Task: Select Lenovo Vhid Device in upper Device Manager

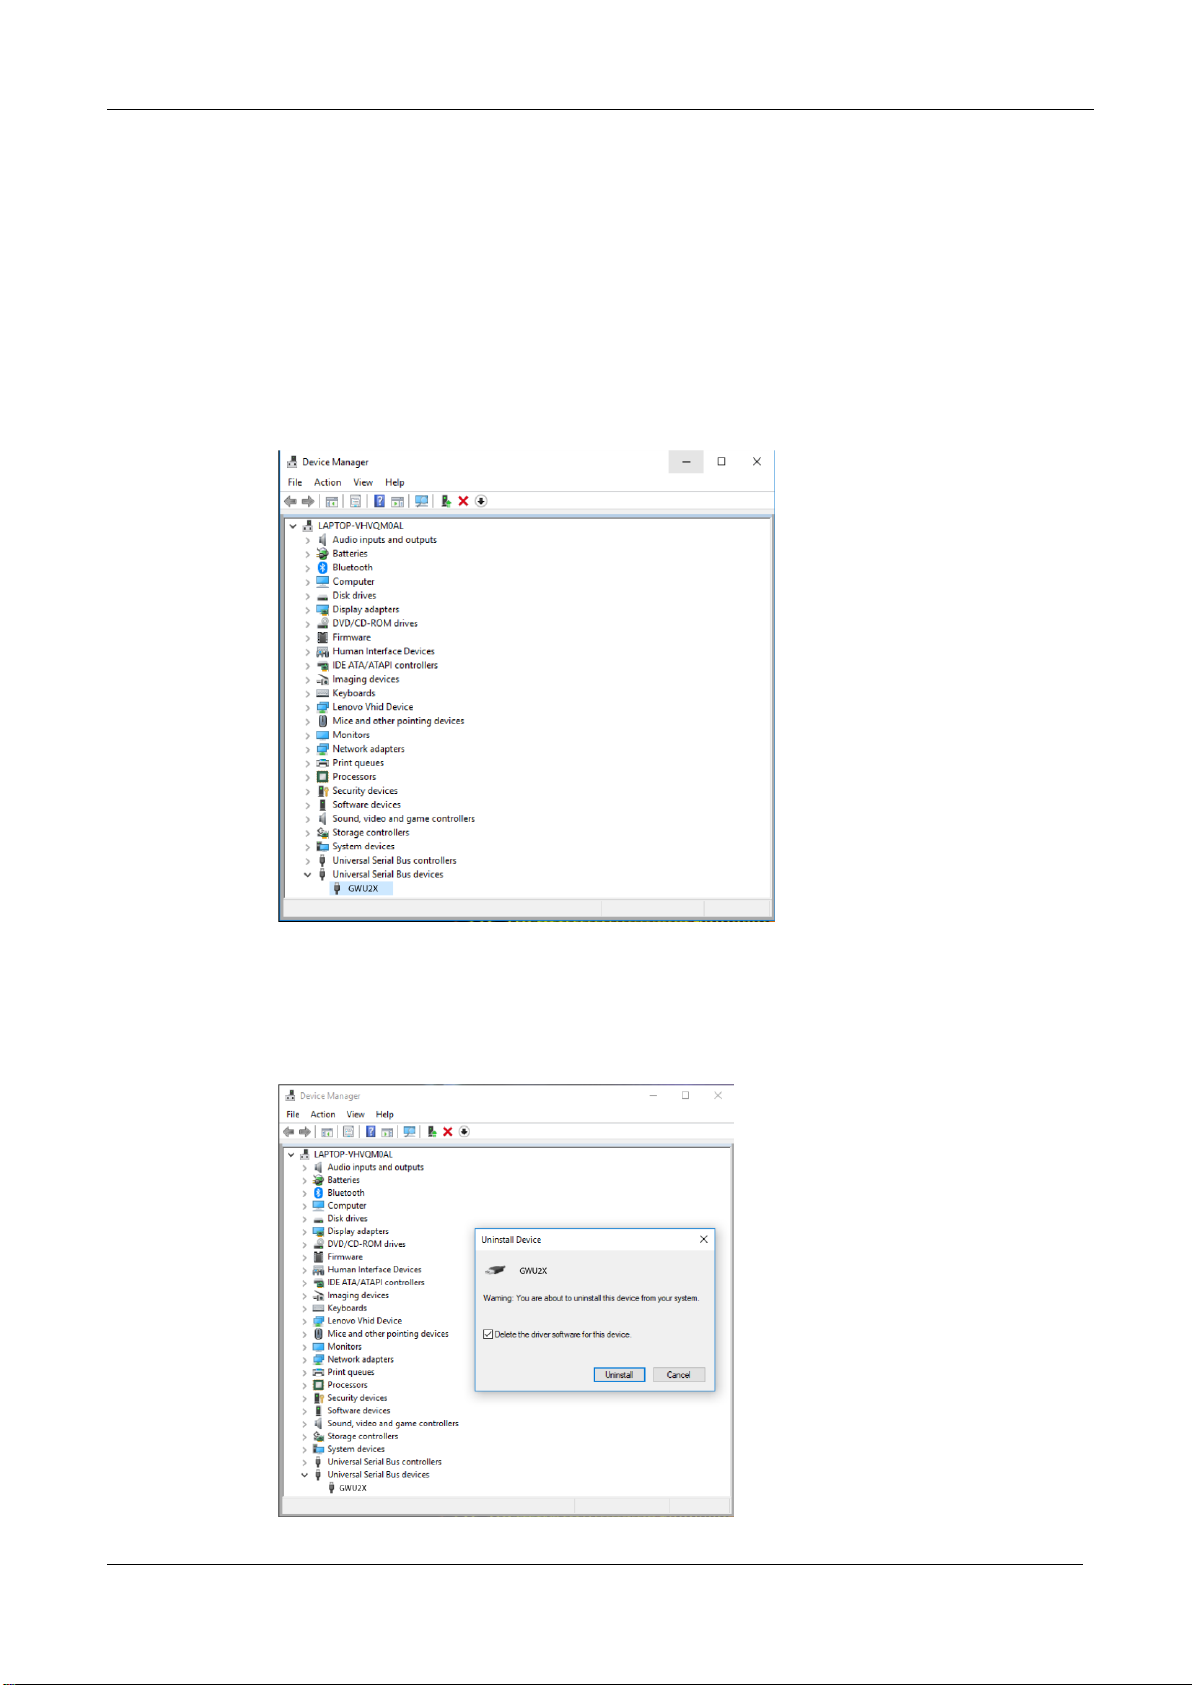Action: (373, 707)
